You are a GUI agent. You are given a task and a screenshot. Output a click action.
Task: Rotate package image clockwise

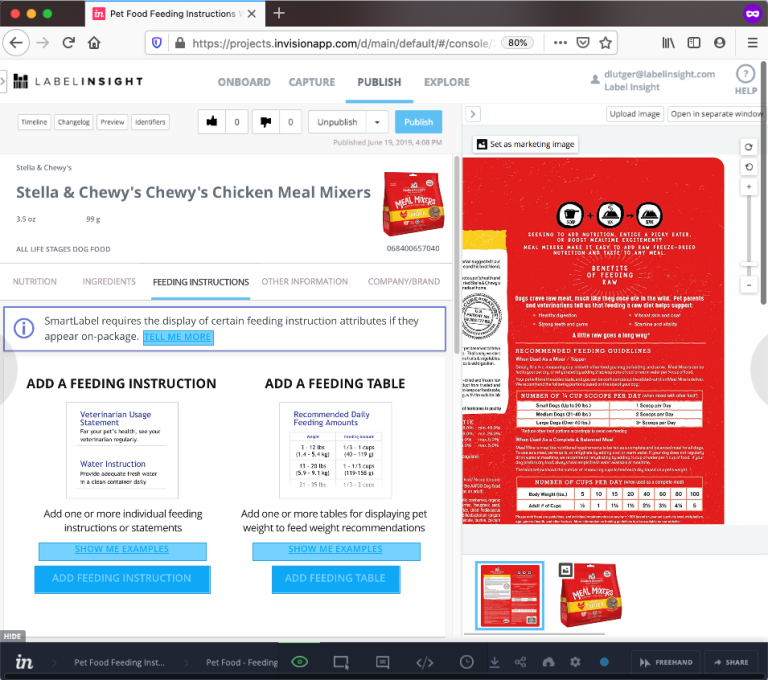[748, 146]
